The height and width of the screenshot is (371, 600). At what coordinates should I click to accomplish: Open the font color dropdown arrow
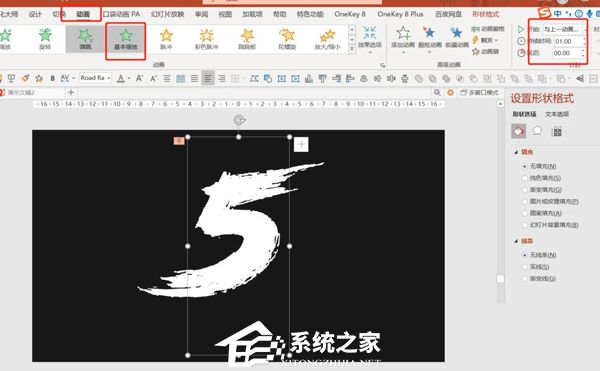point(129,78)
